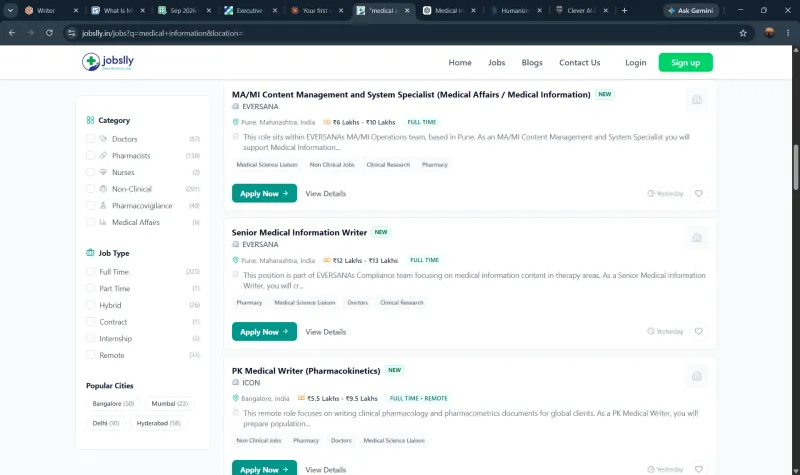This screenshot has height=475, width=800.
Task: Expand the tab search dropdown arrow
Action: pyautogui.click(x=10, y=10)
